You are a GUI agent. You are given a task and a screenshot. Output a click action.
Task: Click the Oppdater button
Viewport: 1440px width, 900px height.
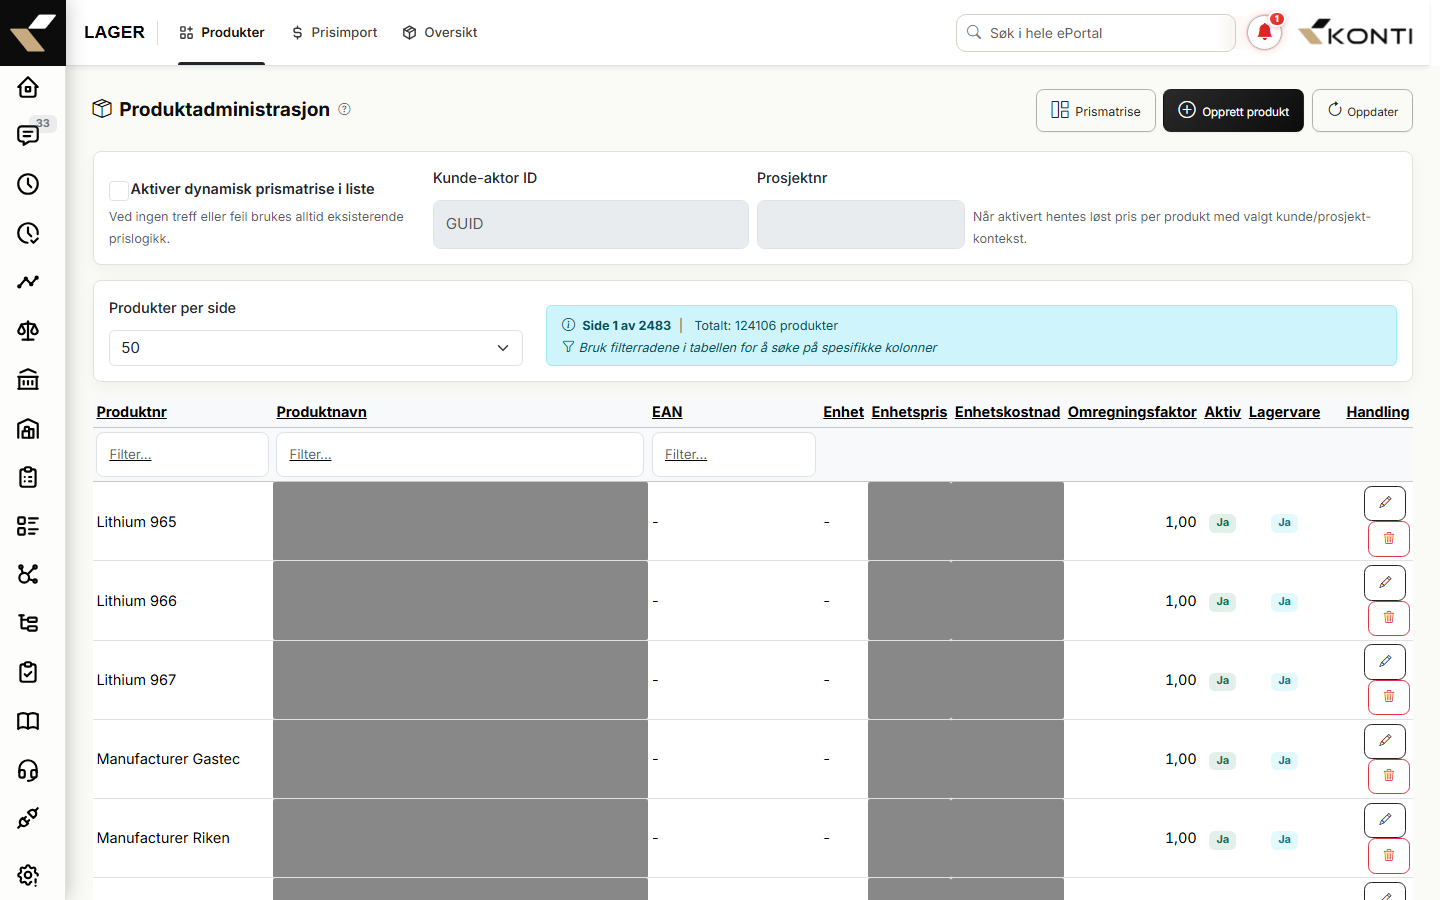tap(1362, 110)
